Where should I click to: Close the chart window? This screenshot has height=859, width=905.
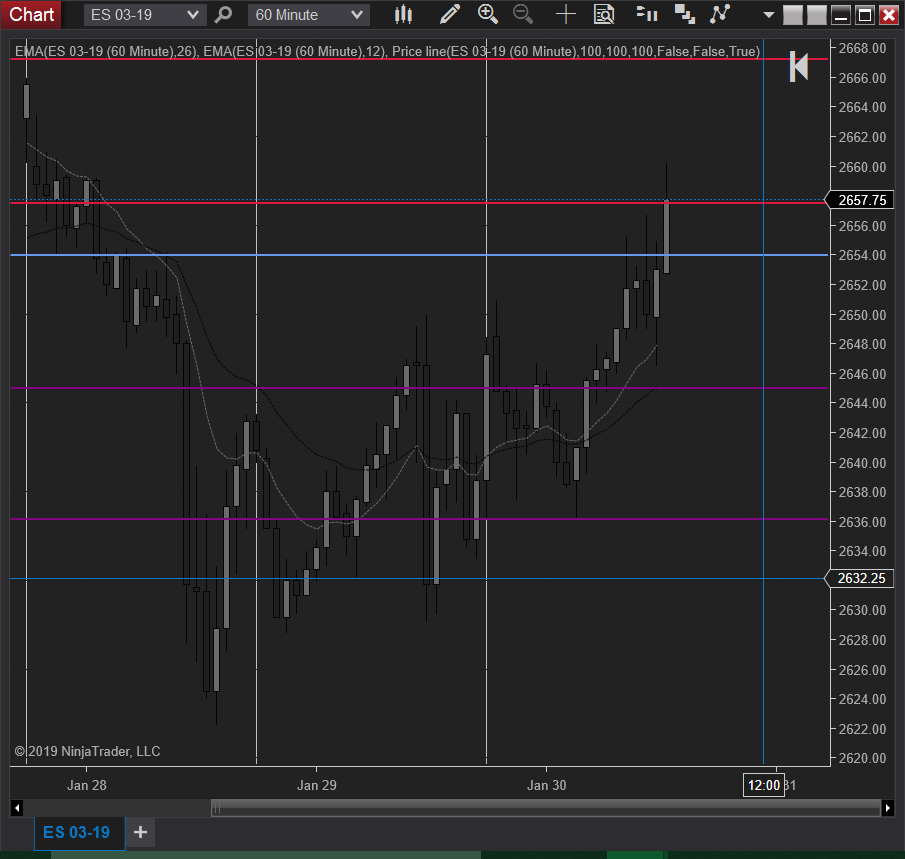coord(889,15)
